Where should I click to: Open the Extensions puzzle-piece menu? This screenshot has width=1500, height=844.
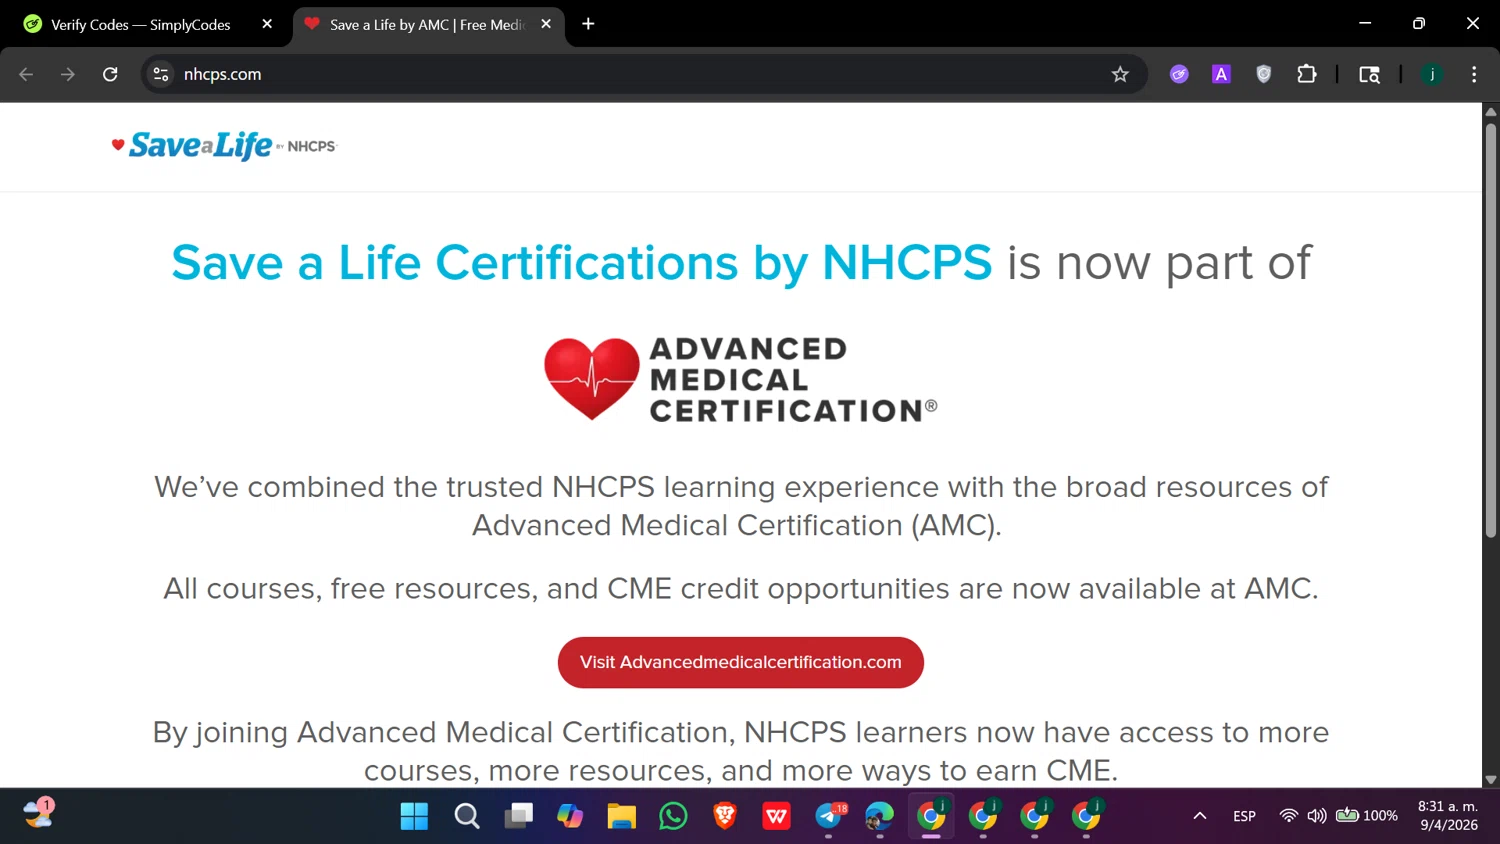pos(1306,74)
